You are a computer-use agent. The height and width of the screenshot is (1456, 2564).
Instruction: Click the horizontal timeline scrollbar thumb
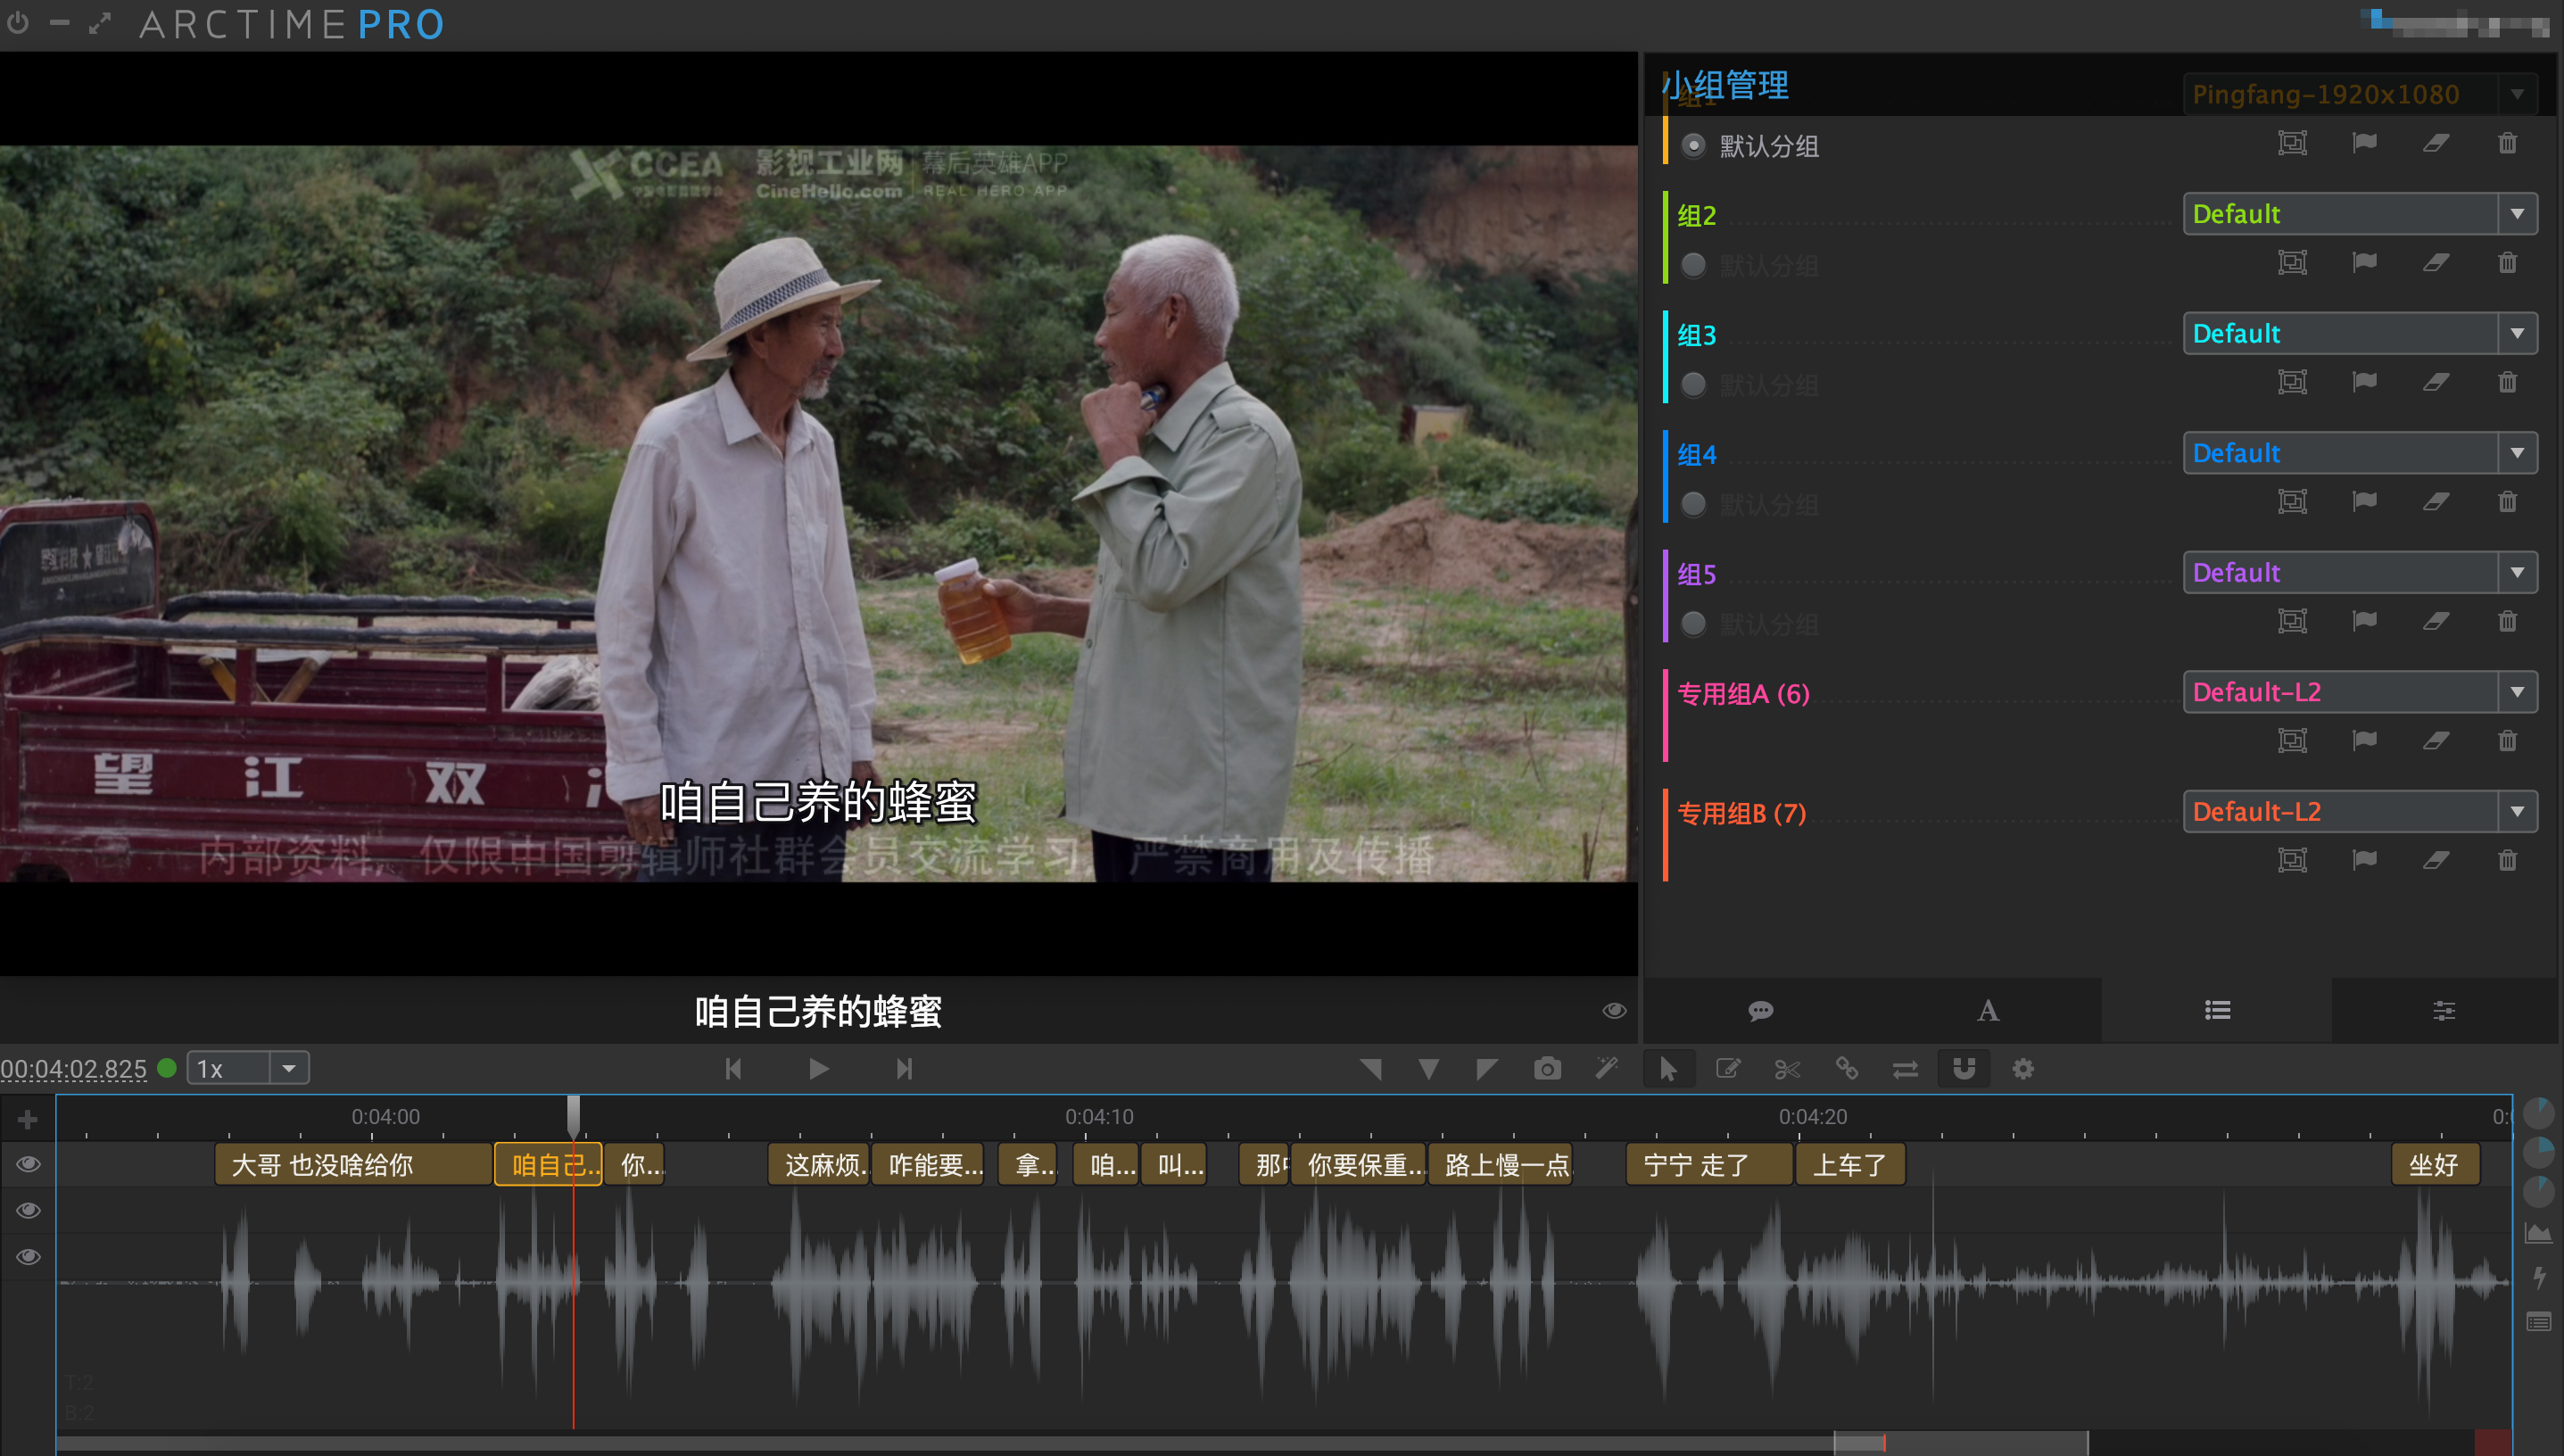coord(1960,1443)
